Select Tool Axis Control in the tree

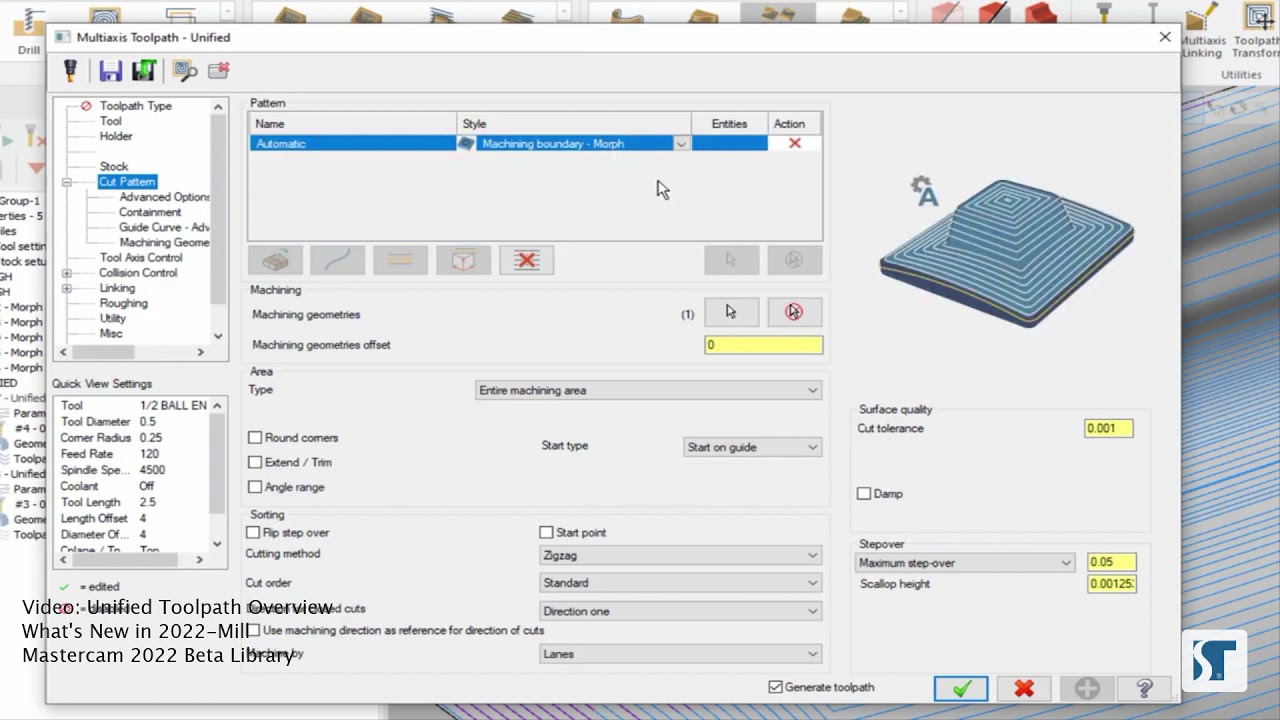pos(141,258)
